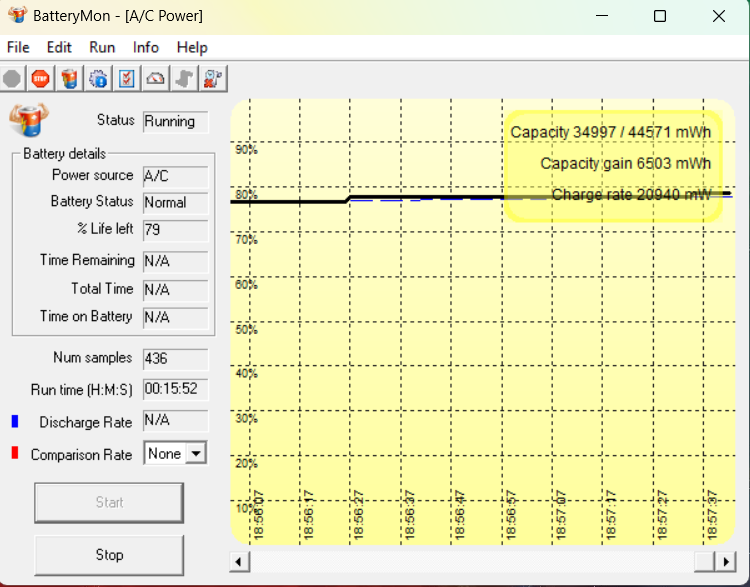
Task: Click the Total Time N/A field
Action: (176, 290)
